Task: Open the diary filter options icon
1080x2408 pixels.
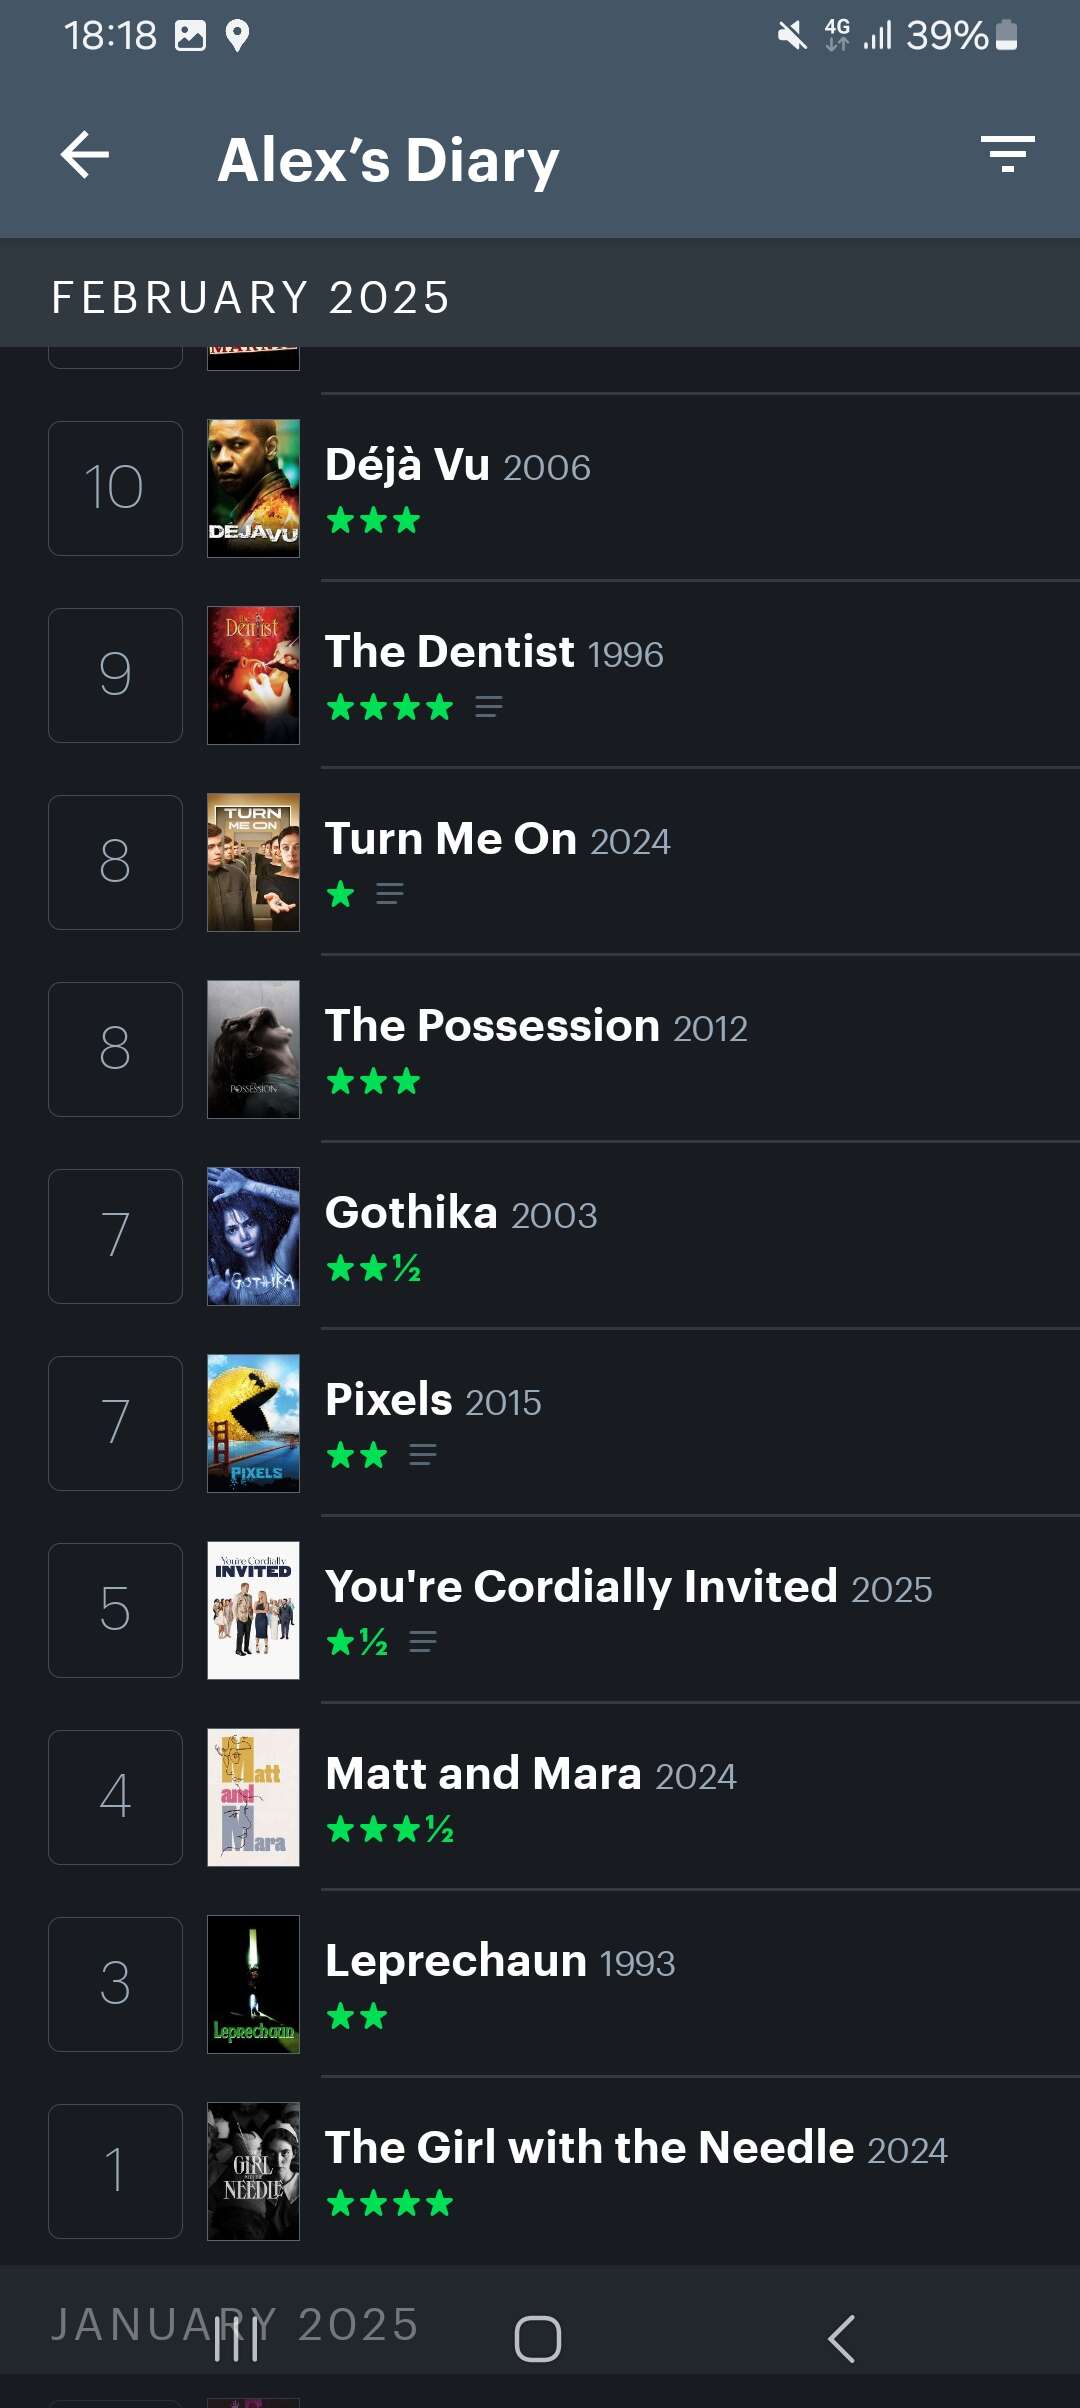Action: [x=1007, y=155]
